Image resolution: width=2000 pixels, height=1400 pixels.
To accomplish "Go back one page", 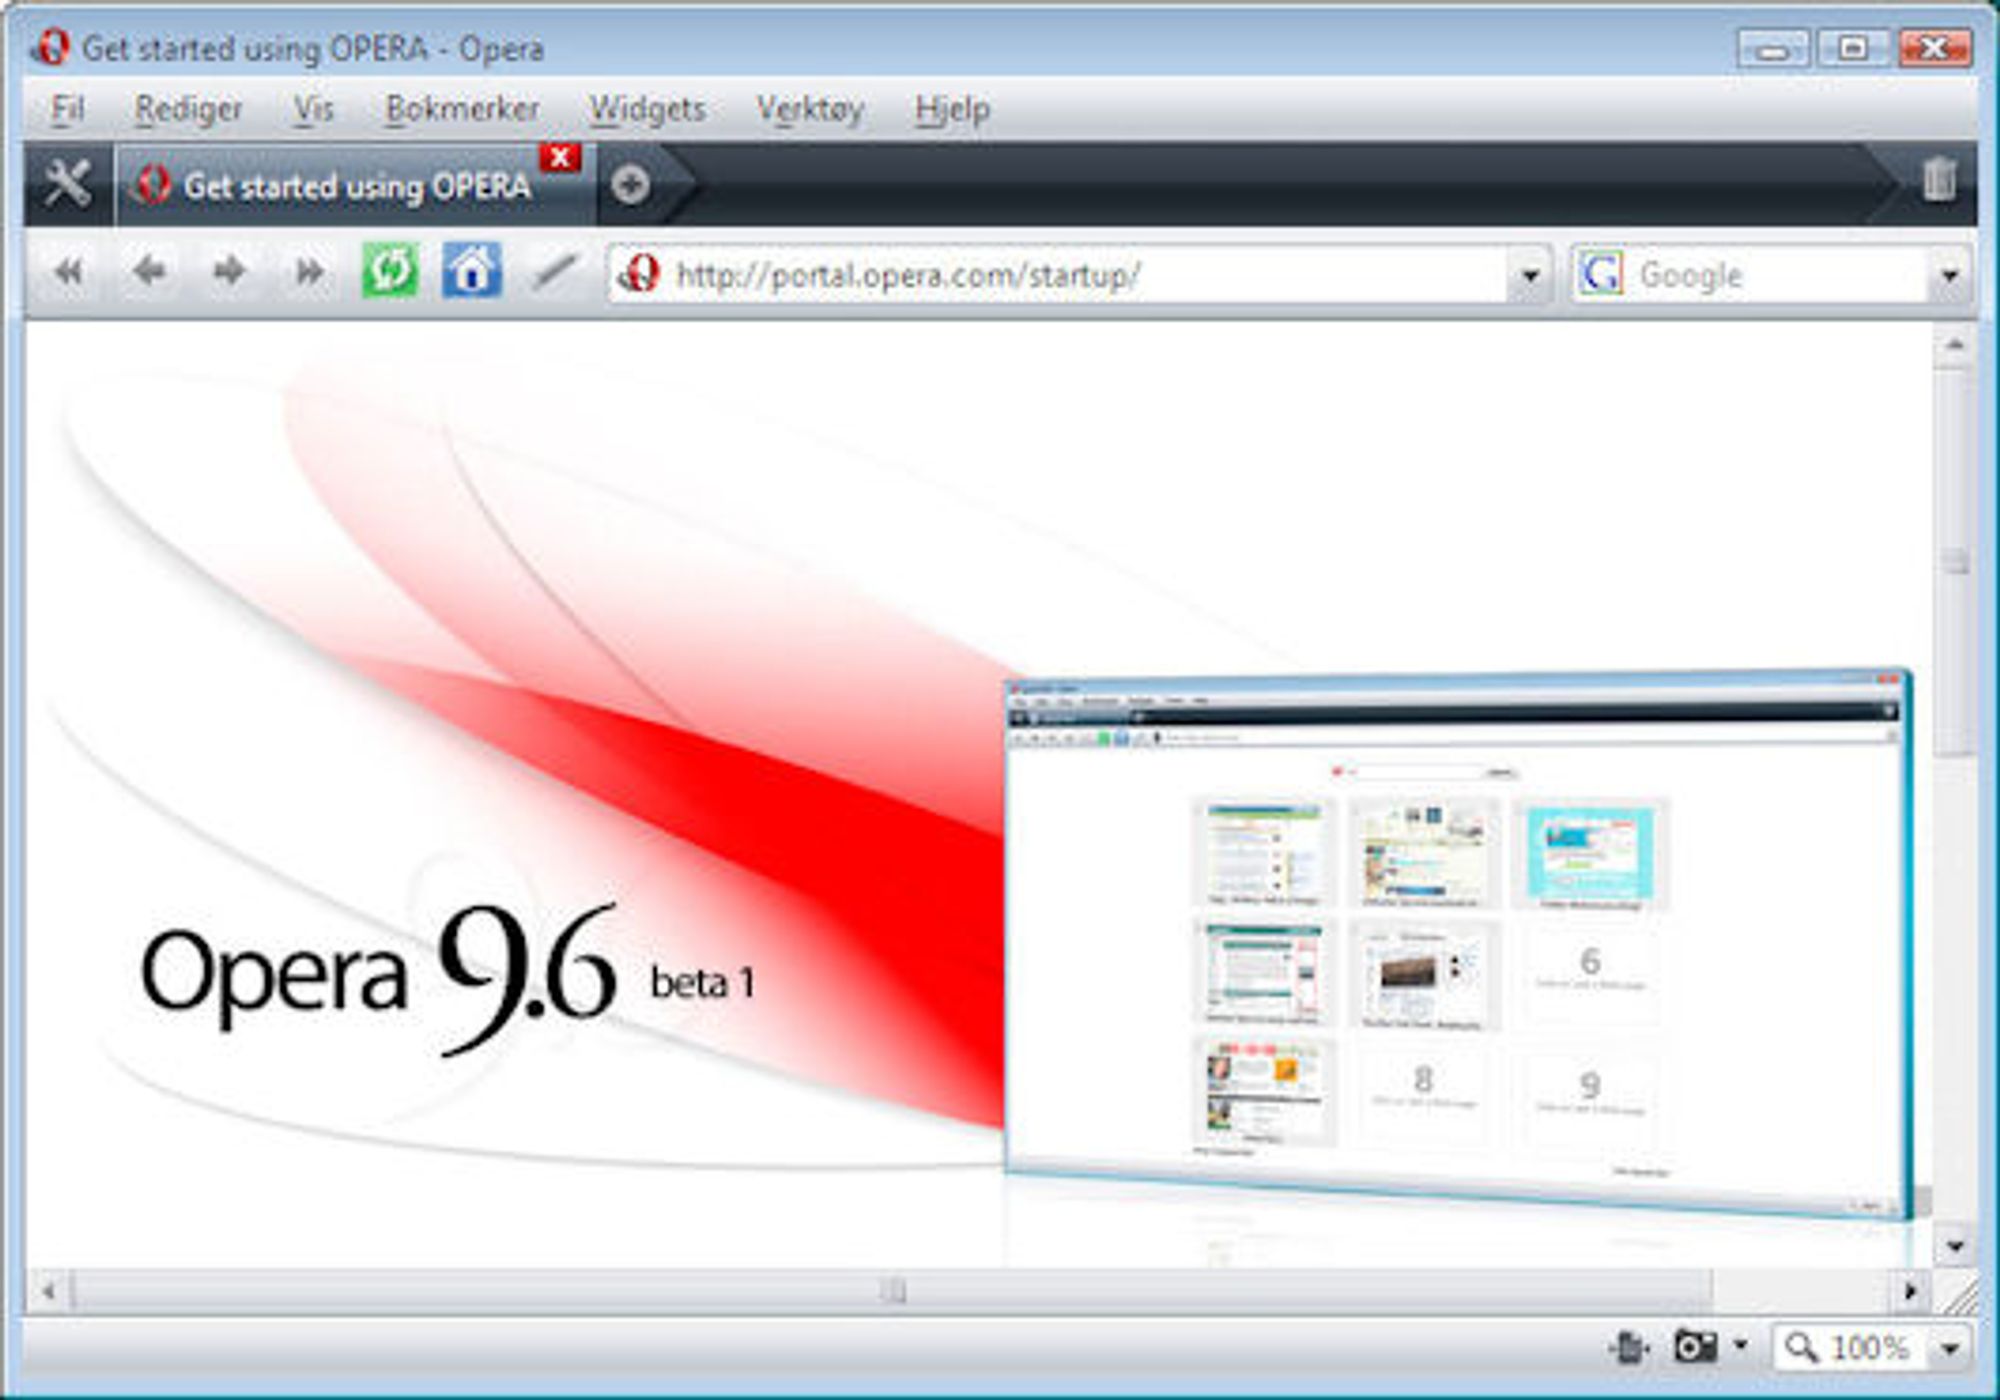I will point(149,271).
